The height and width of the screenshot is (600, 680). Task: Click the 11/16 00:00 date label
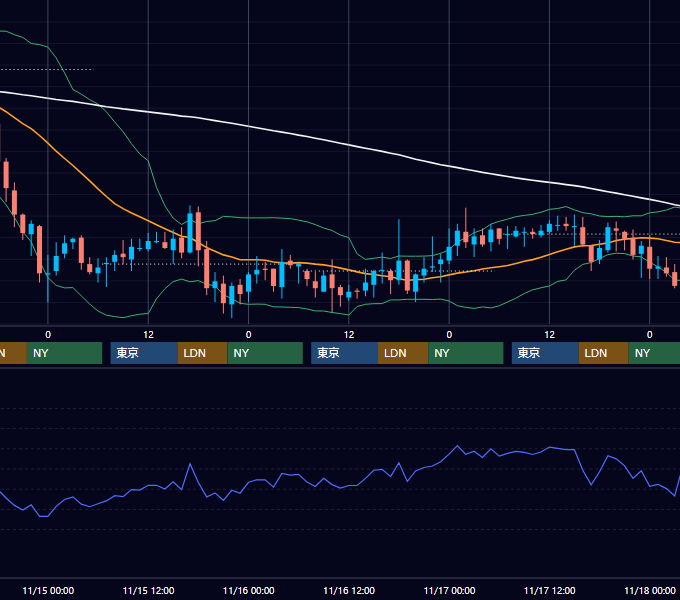pos(248,590)
